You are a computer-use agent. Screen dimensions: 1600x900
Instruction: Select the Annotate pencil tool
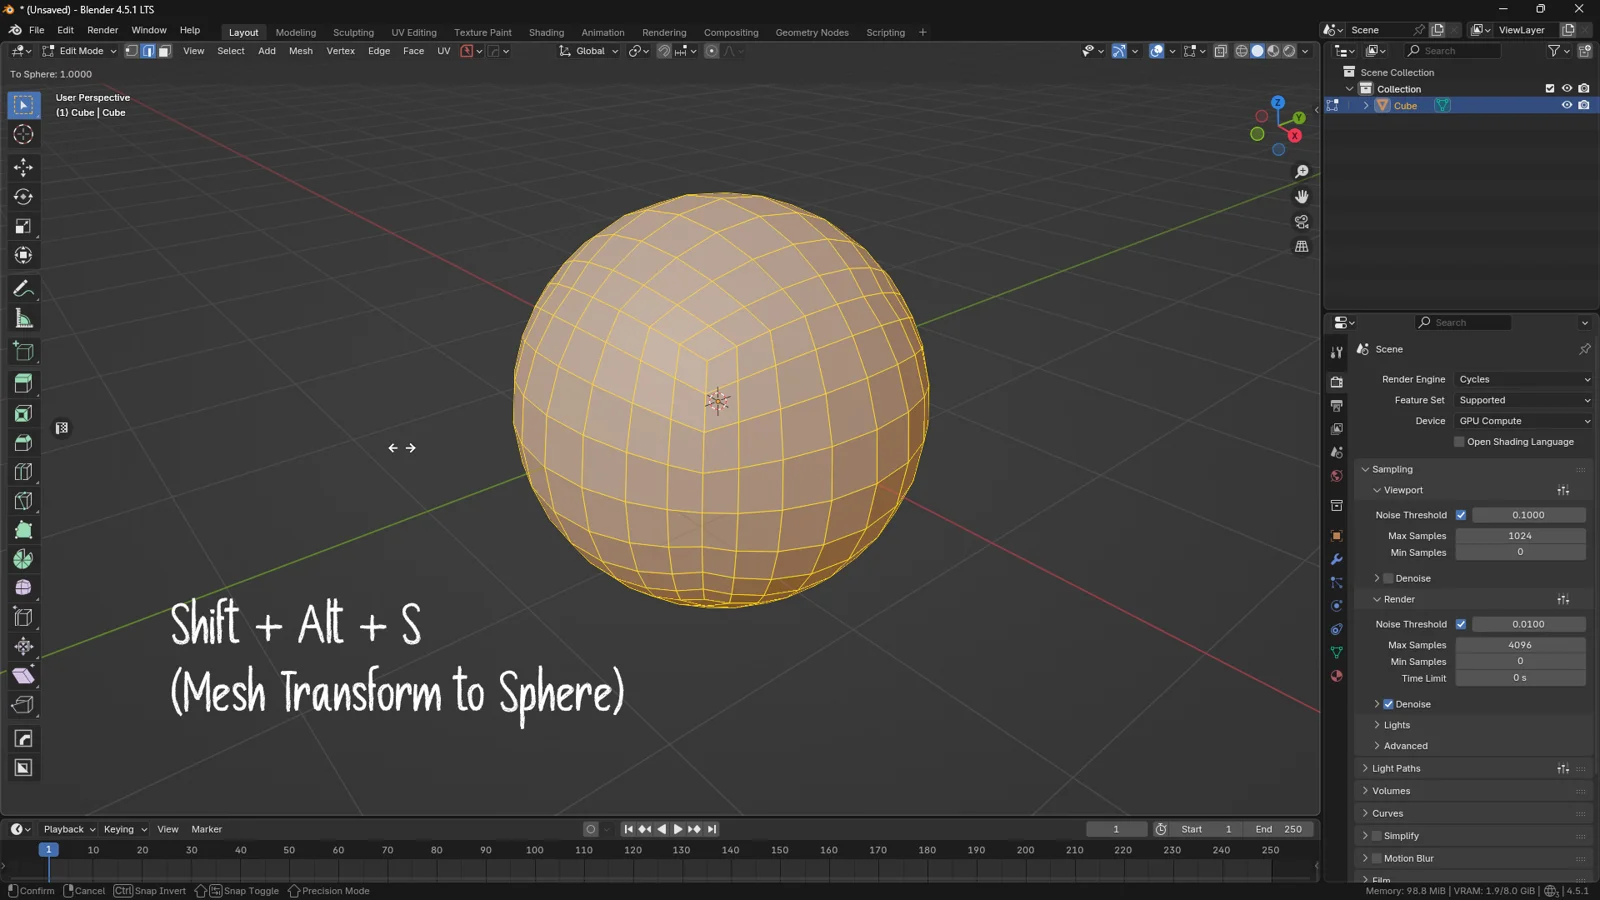tap(23, 289)
